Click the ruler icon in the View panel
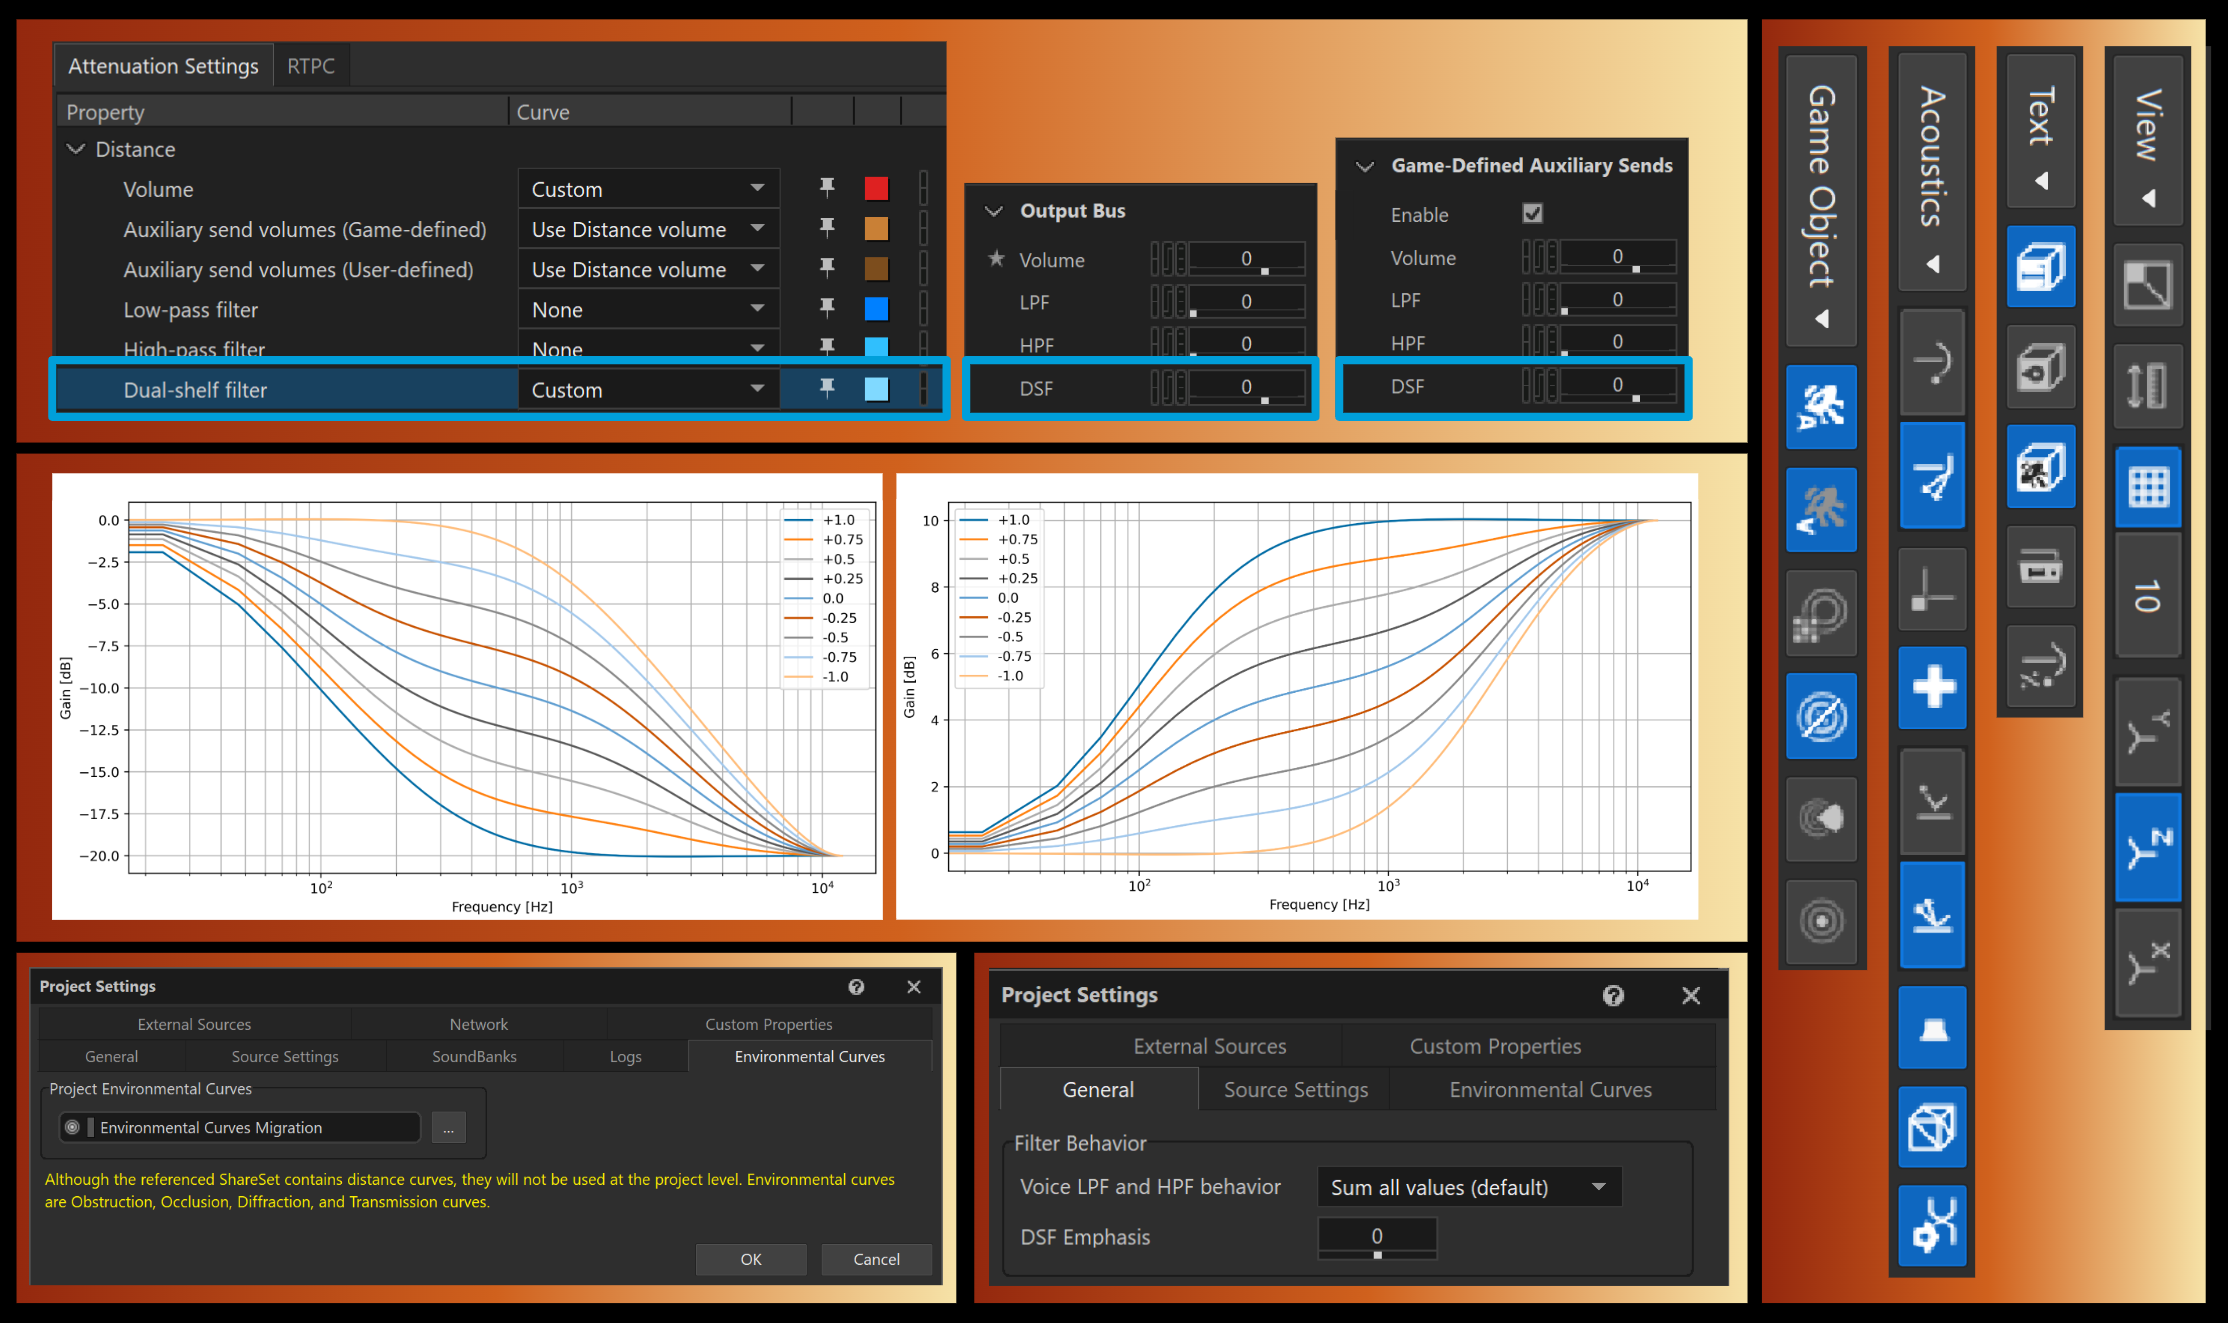Viewport: 2228px width, 1323px height. (2148, 385)
